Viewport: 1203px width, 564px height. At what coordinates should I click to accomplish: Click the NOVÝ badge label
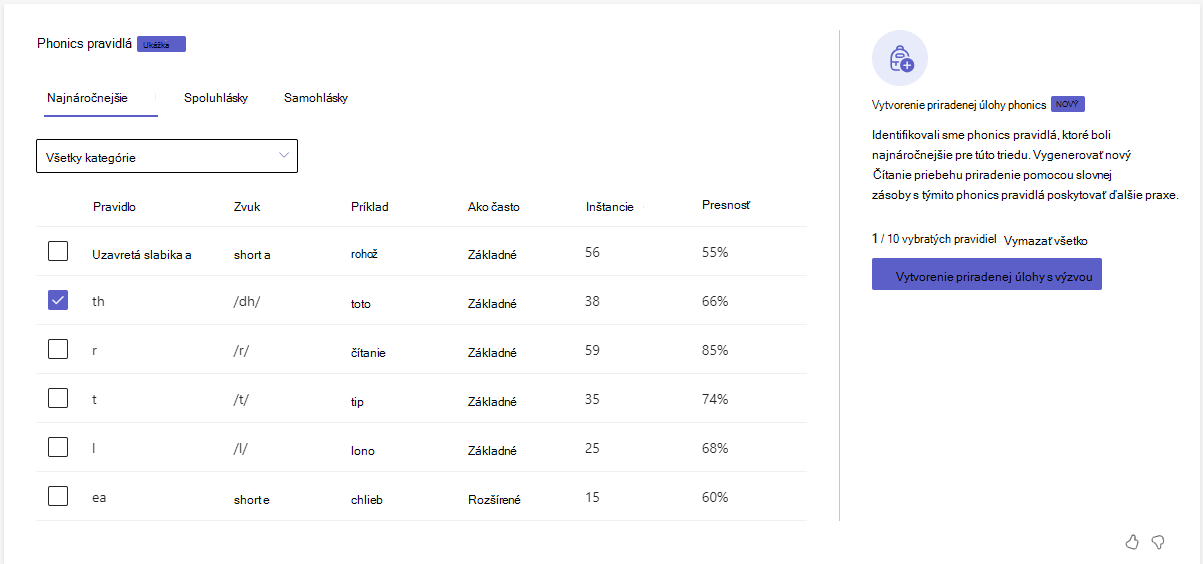1068,104
